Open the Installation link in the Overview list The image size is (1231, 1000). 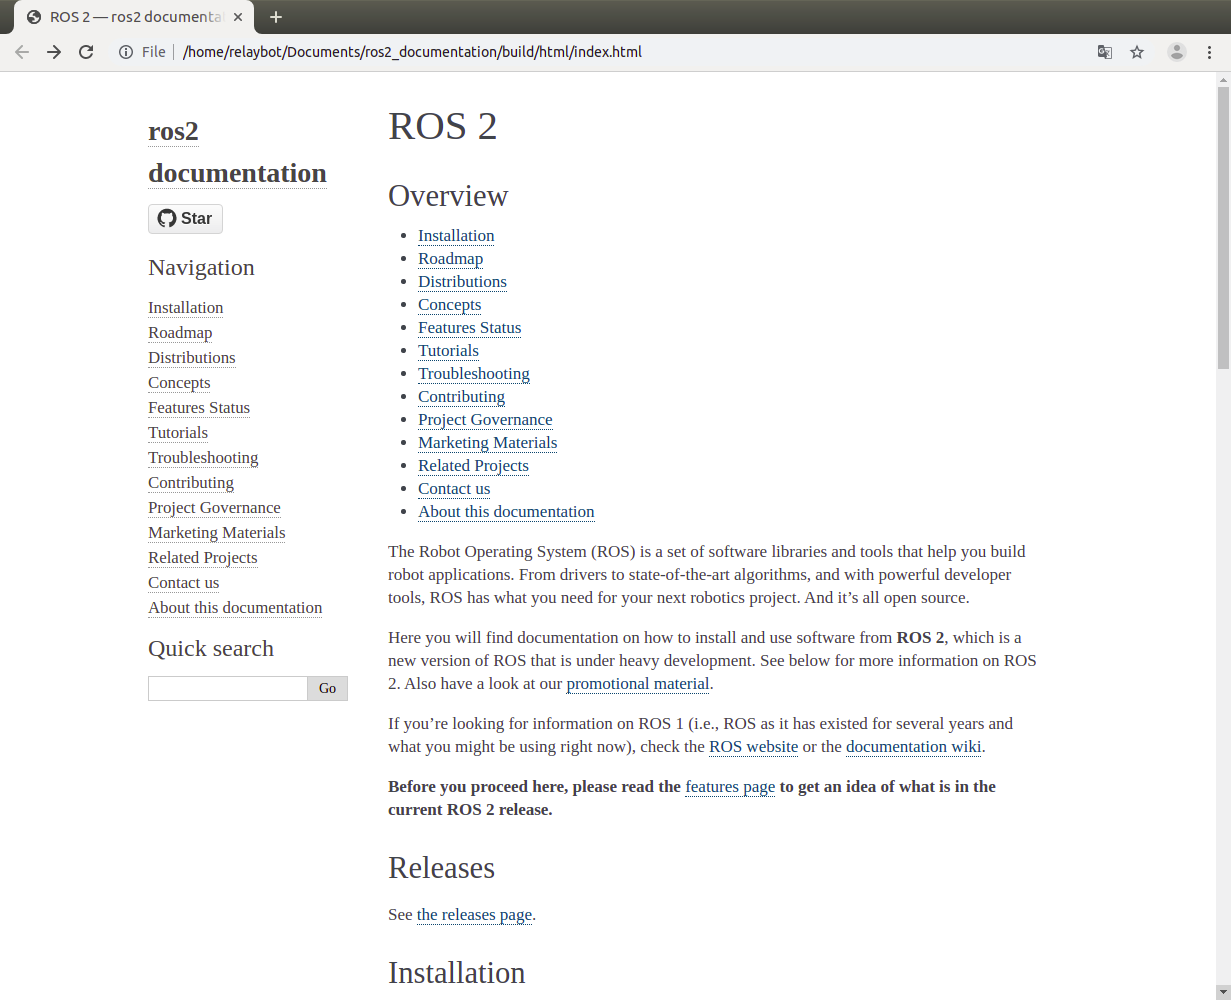[456, 235]
